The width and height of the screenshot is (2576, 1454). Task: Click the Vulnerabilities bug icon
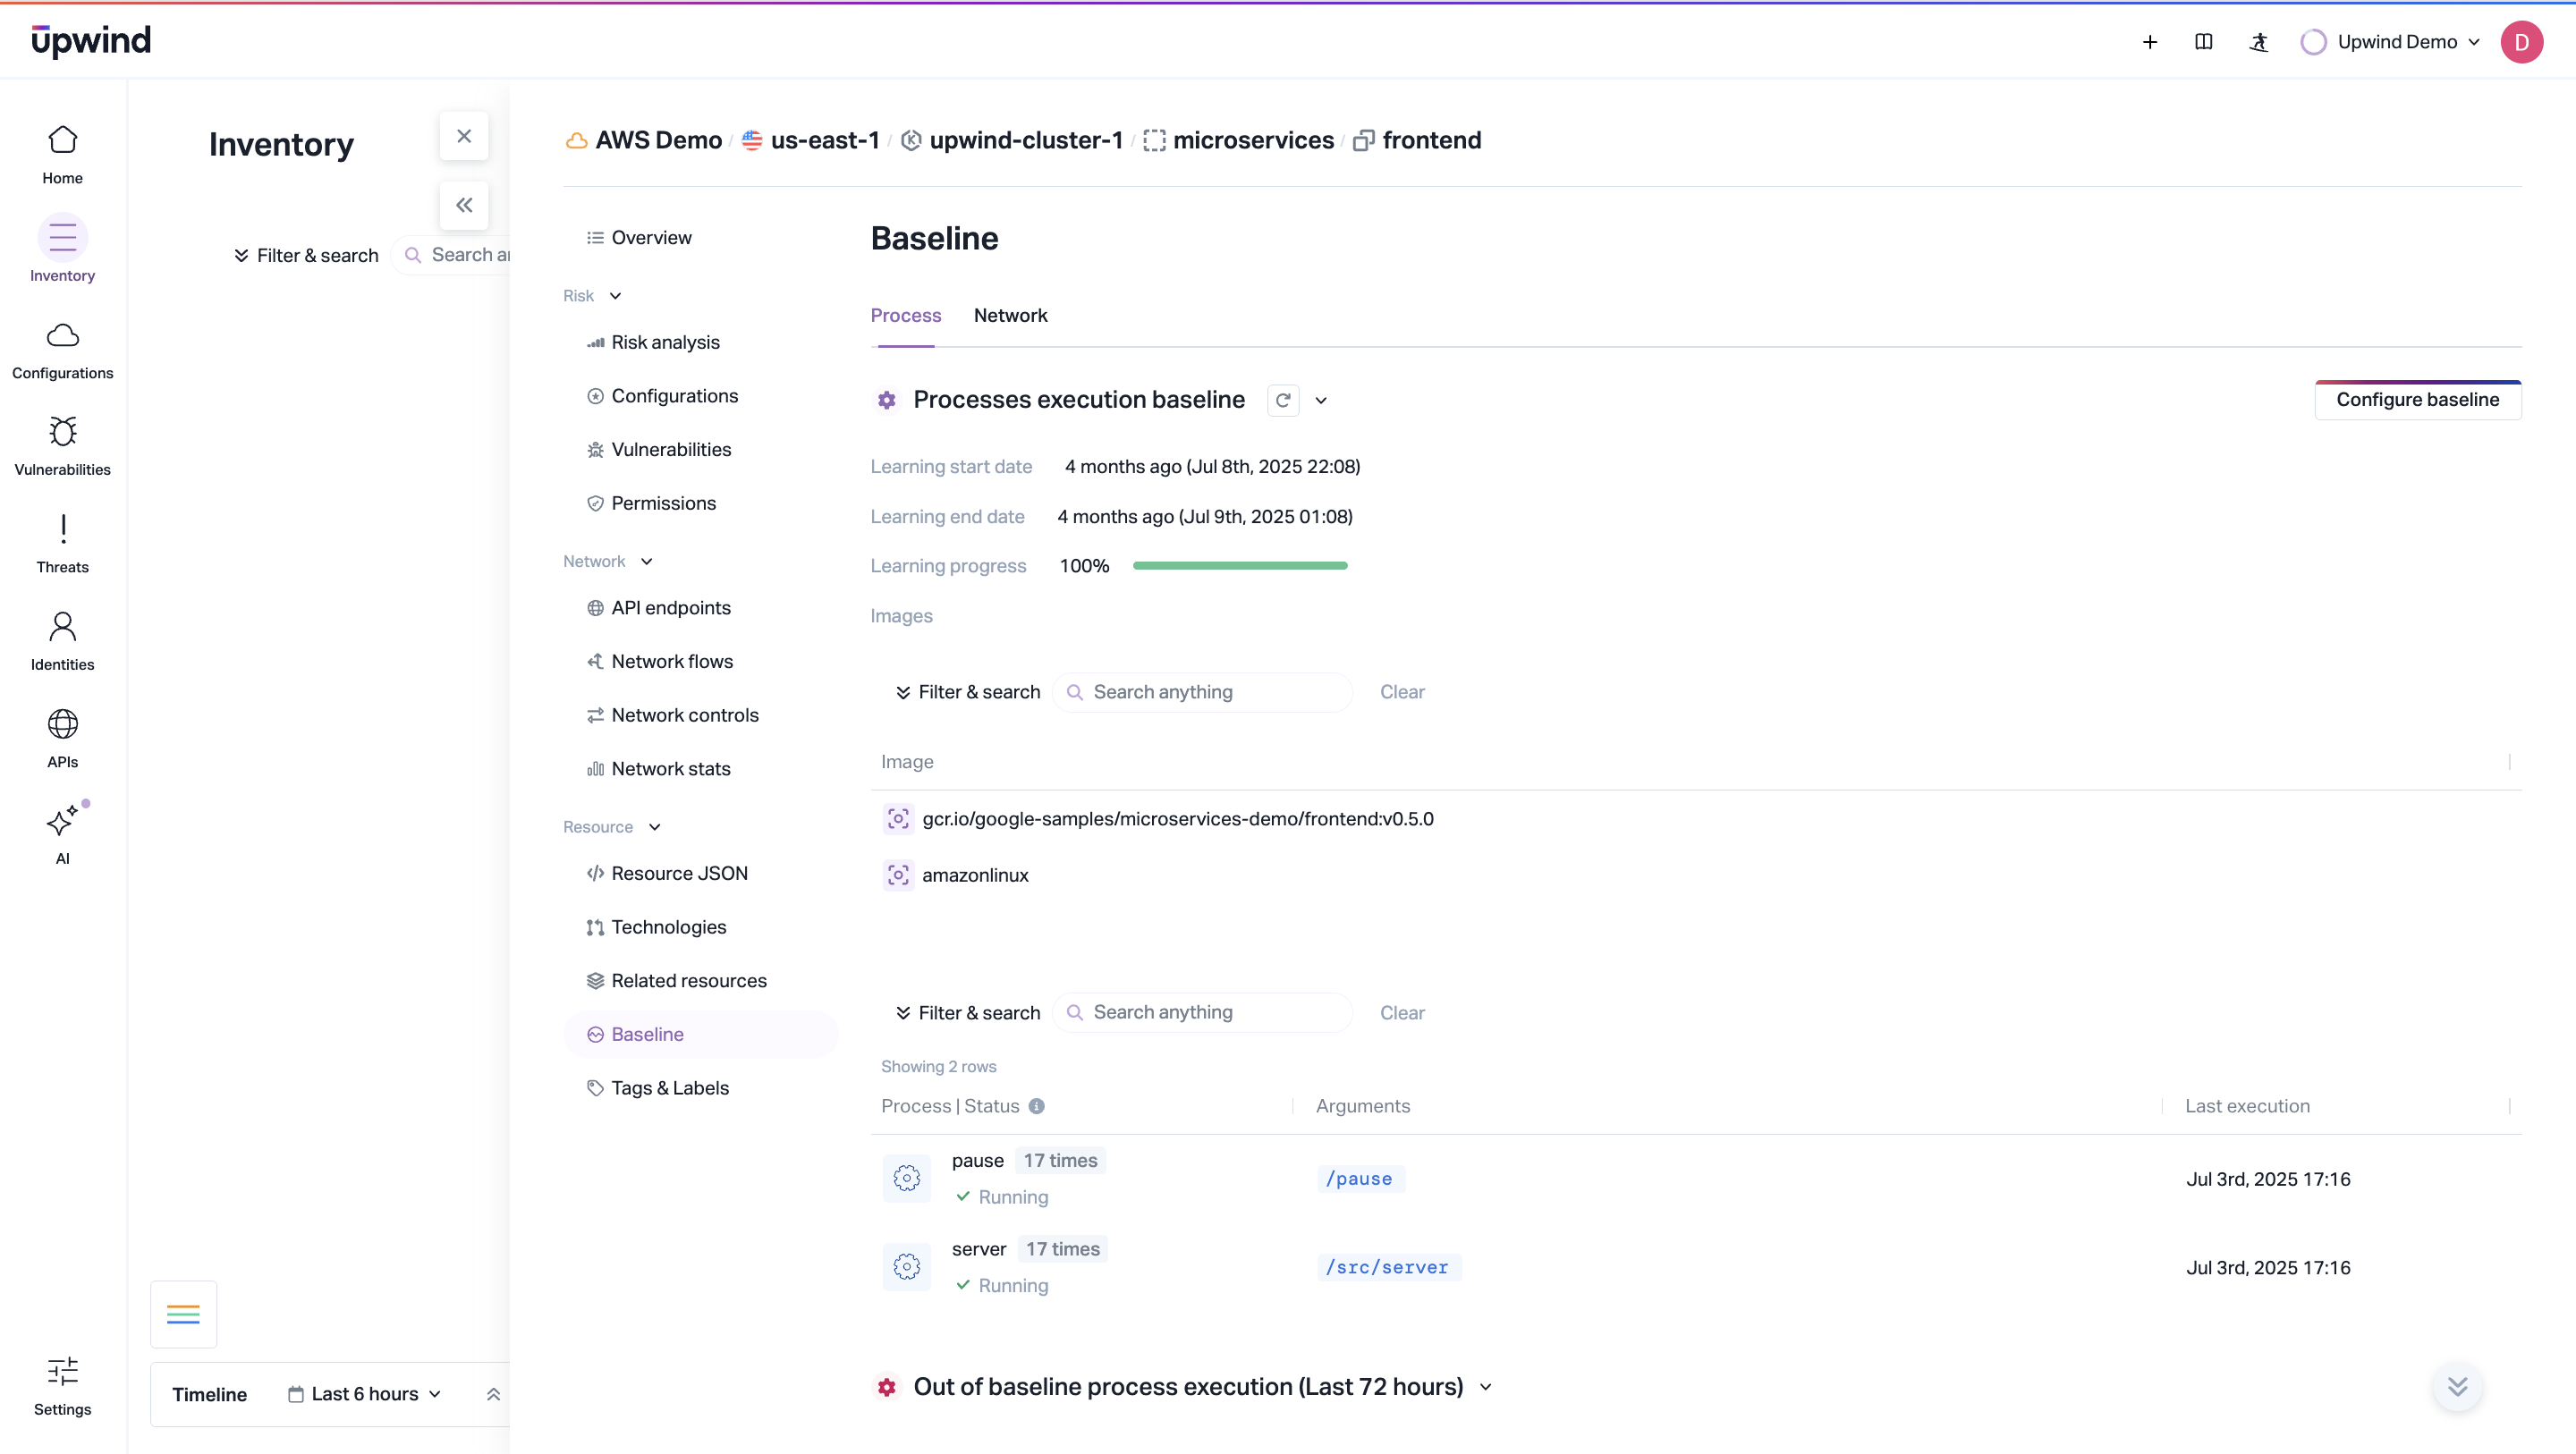coord(62,432)
